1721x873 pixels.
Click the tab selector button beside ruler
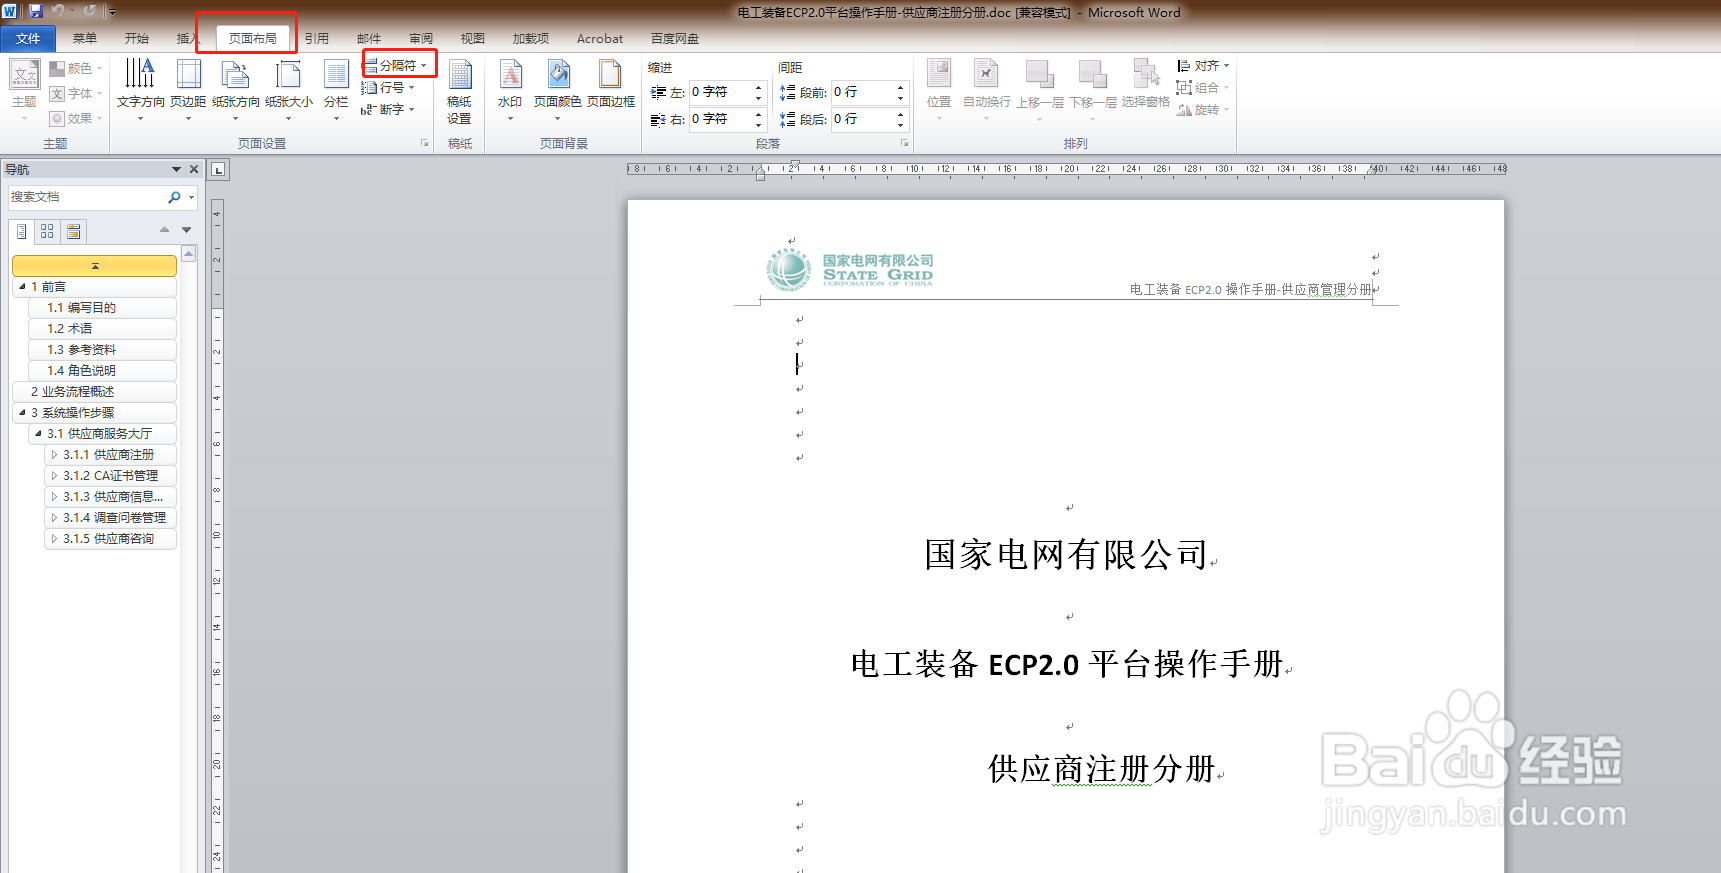click(219, 170)
